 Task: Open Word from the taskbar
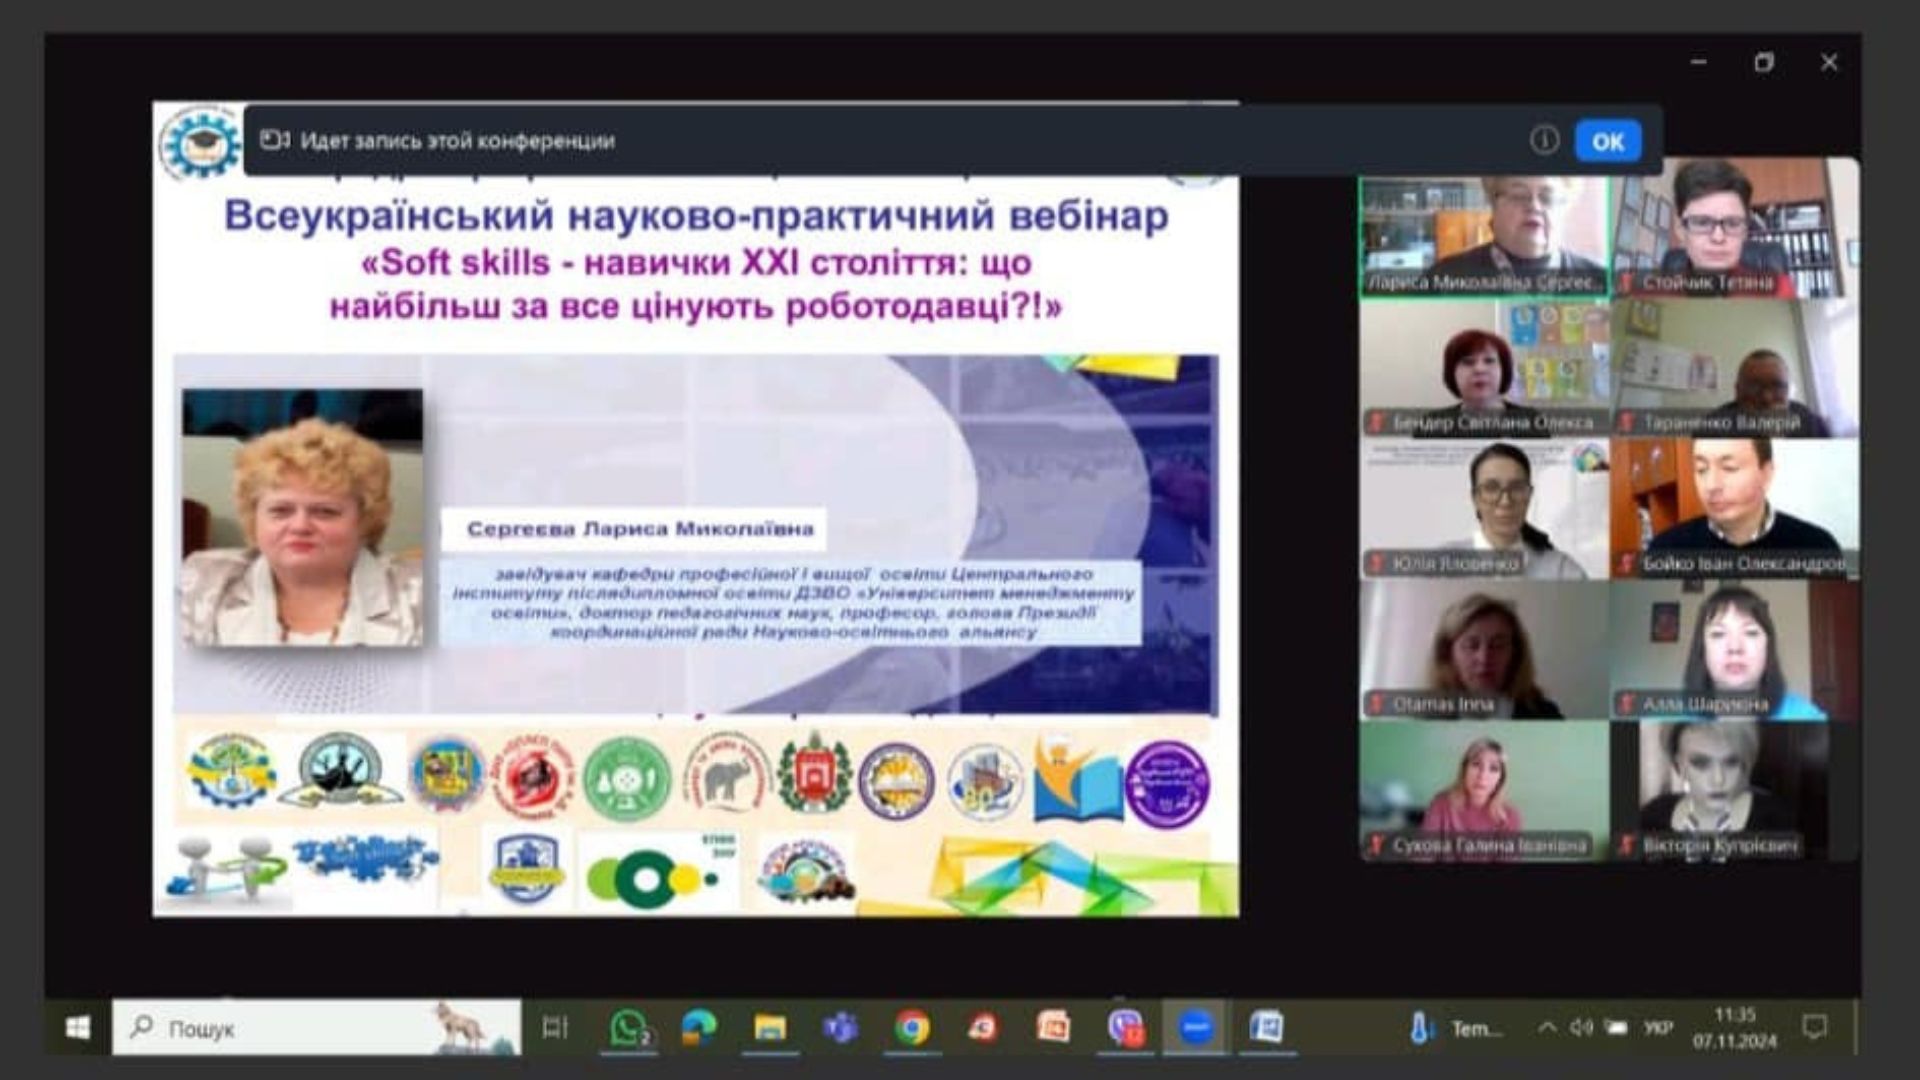1267,1028
